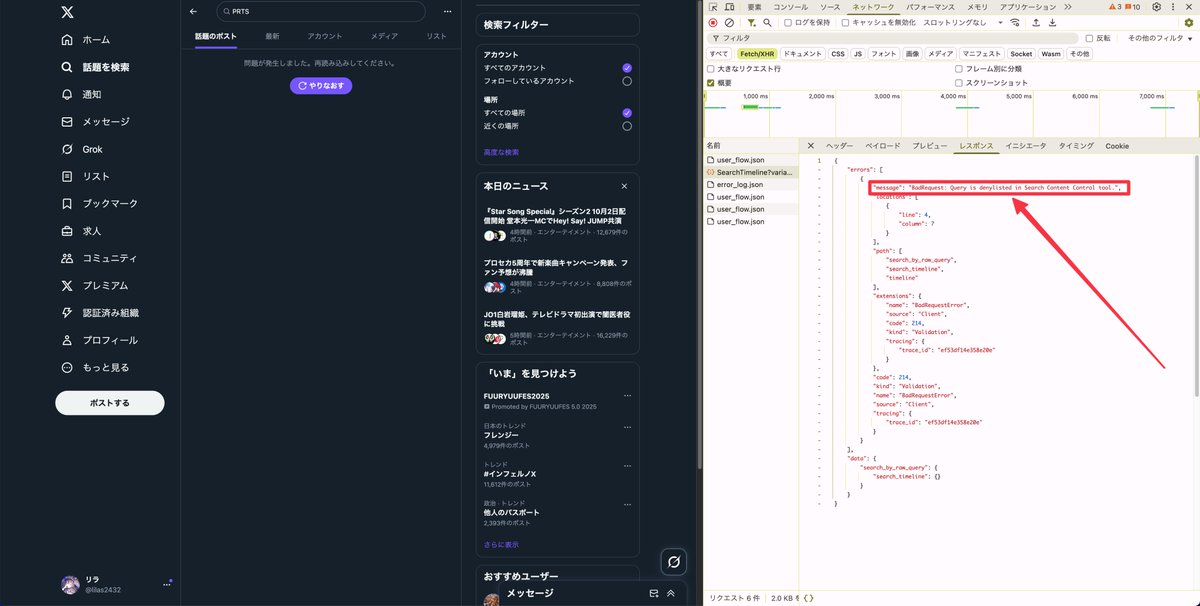Screen dimensions: 1200x606
Task: Open the 高度な検索 link
Action: (x=501, y=152)
